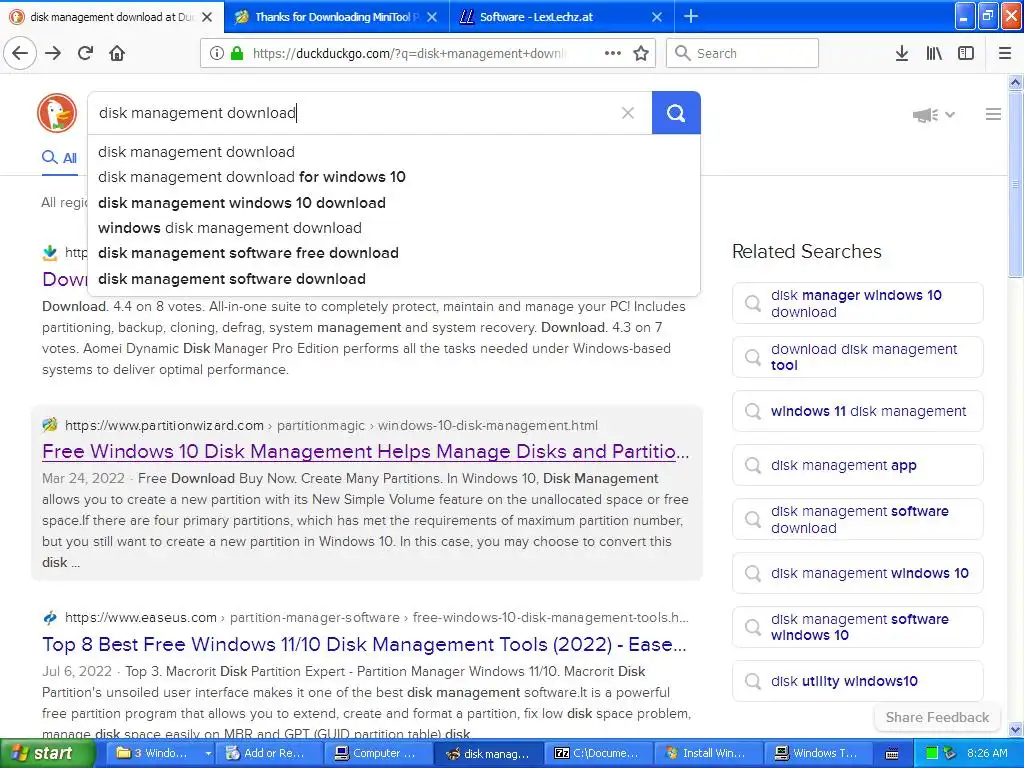Click the green padlock security icon
This screenshot has width=1024, height=768.
click(x=237, y=54)
